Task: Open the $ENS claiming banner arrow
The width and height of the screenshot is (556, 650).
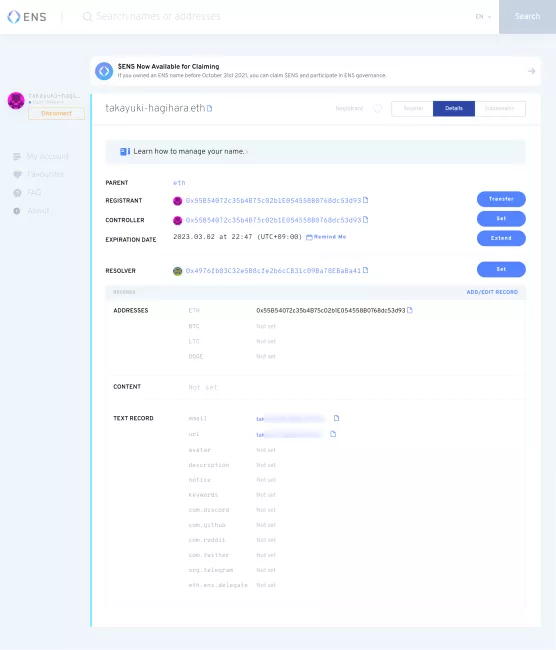Action: click(531, 71)
